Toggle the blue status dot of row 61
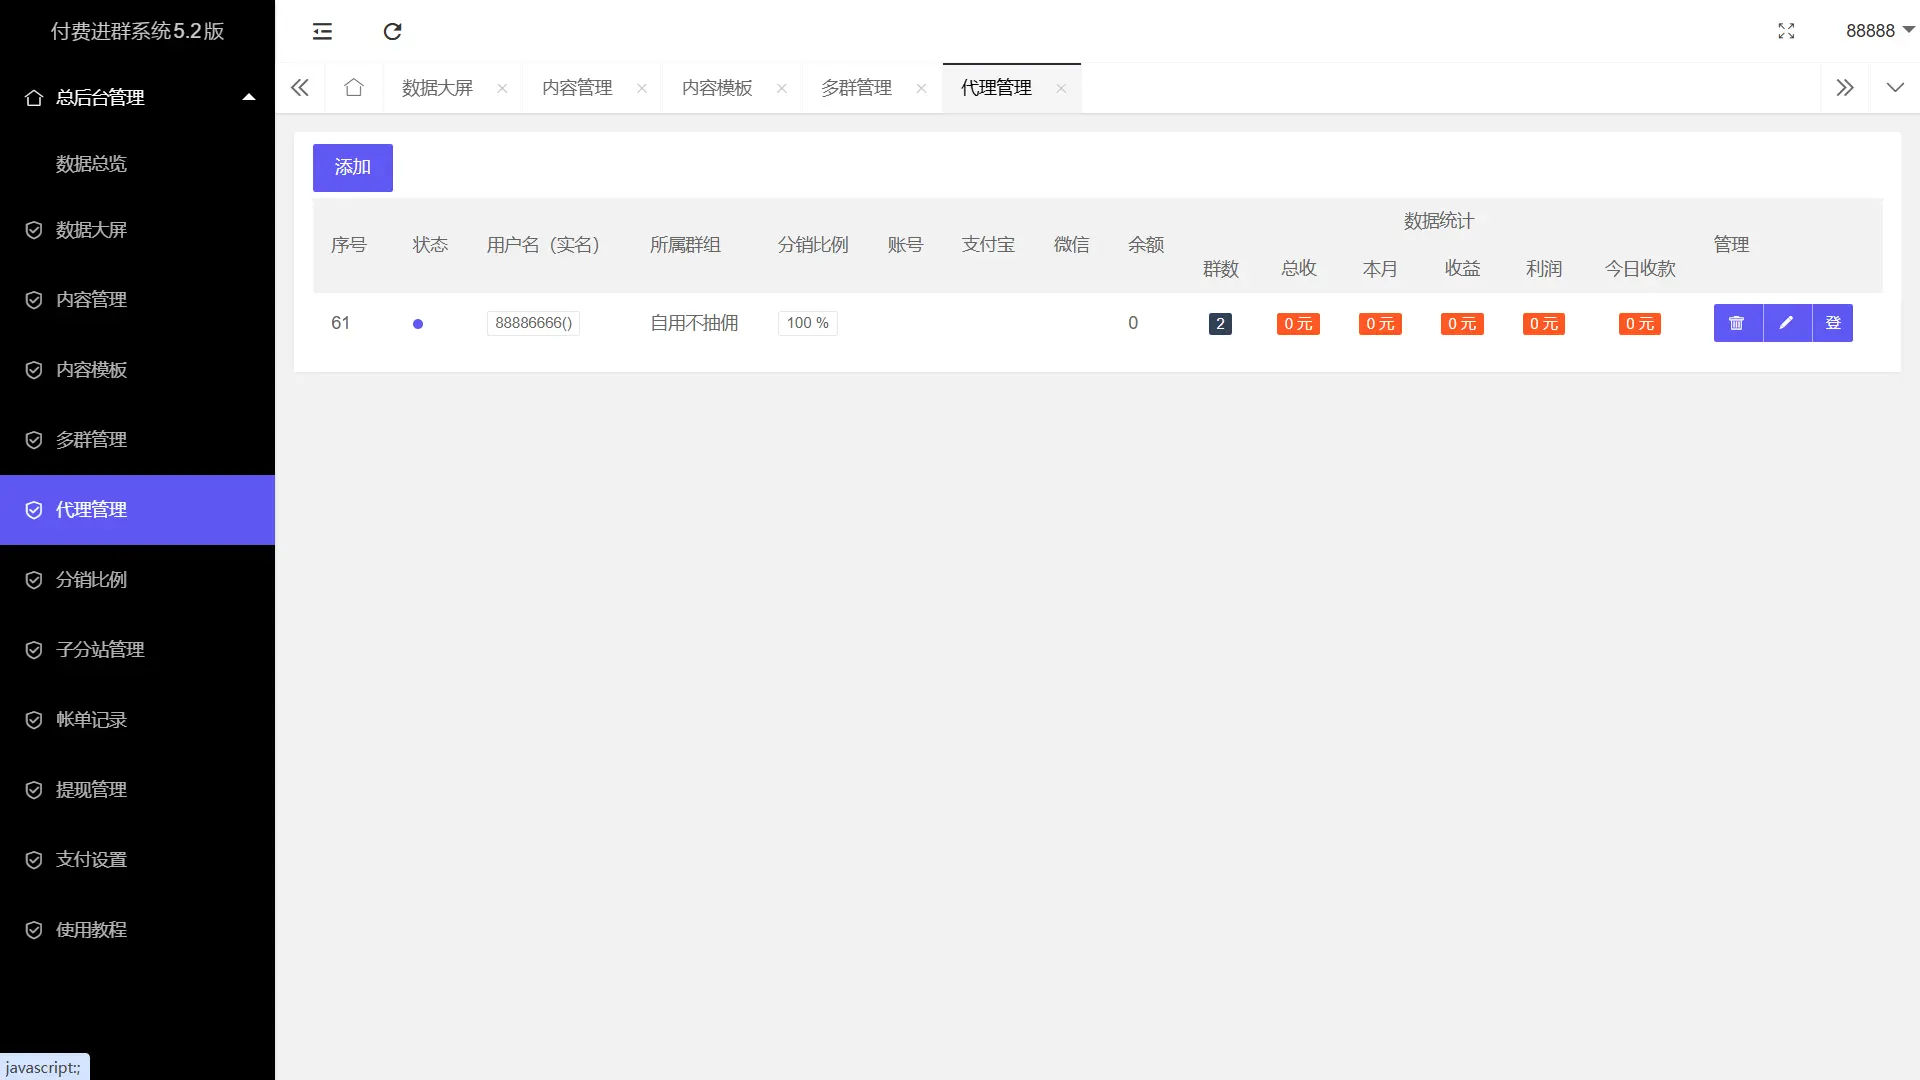 pyautogui.click(x=418, y=324)
